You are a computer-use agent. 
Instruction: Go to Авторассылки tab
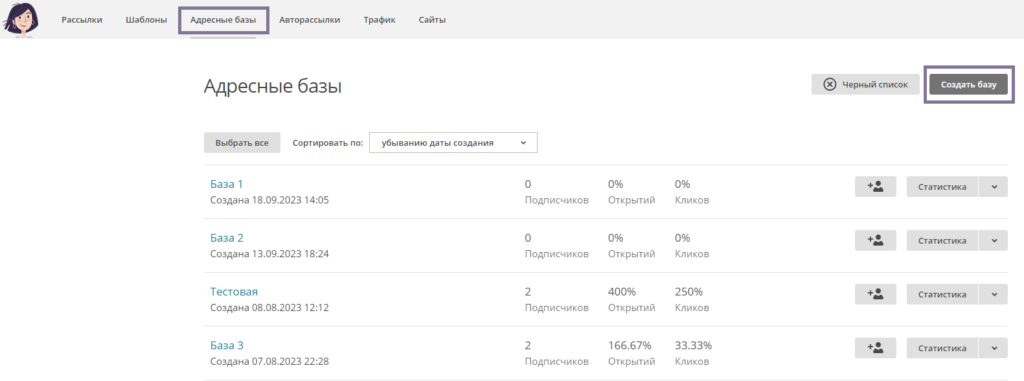(x=310, y=20)
